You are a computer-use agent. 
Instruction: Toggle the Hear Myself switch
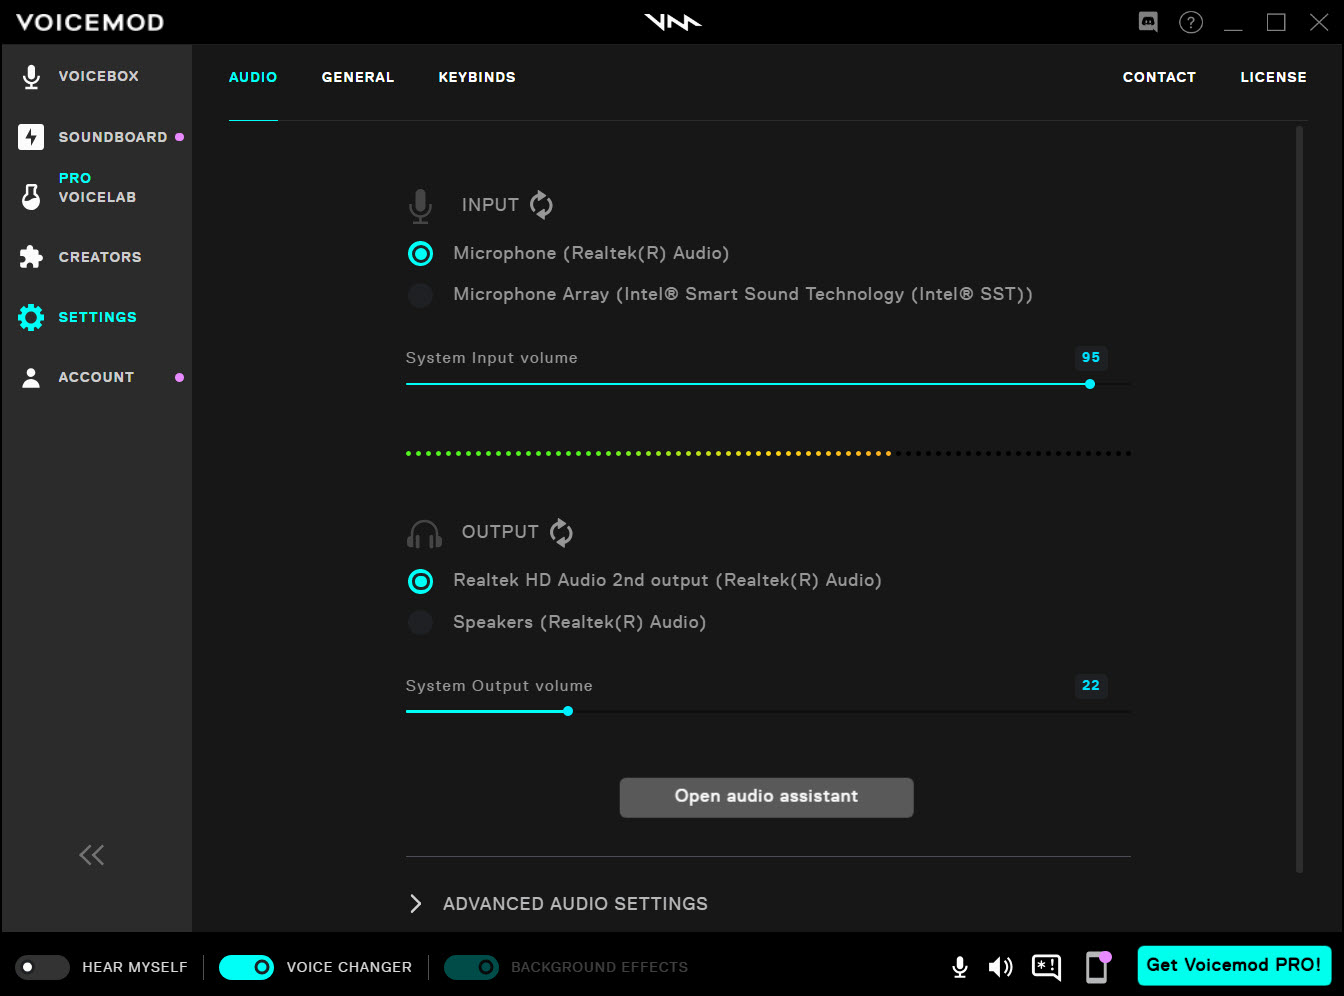point(42,967)
